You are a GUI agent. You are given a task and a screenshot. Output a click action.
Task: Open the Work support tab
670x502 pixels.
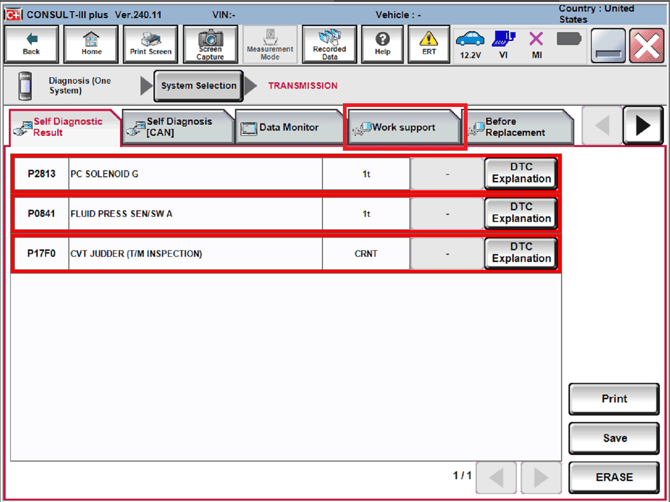tap(404, 127)
